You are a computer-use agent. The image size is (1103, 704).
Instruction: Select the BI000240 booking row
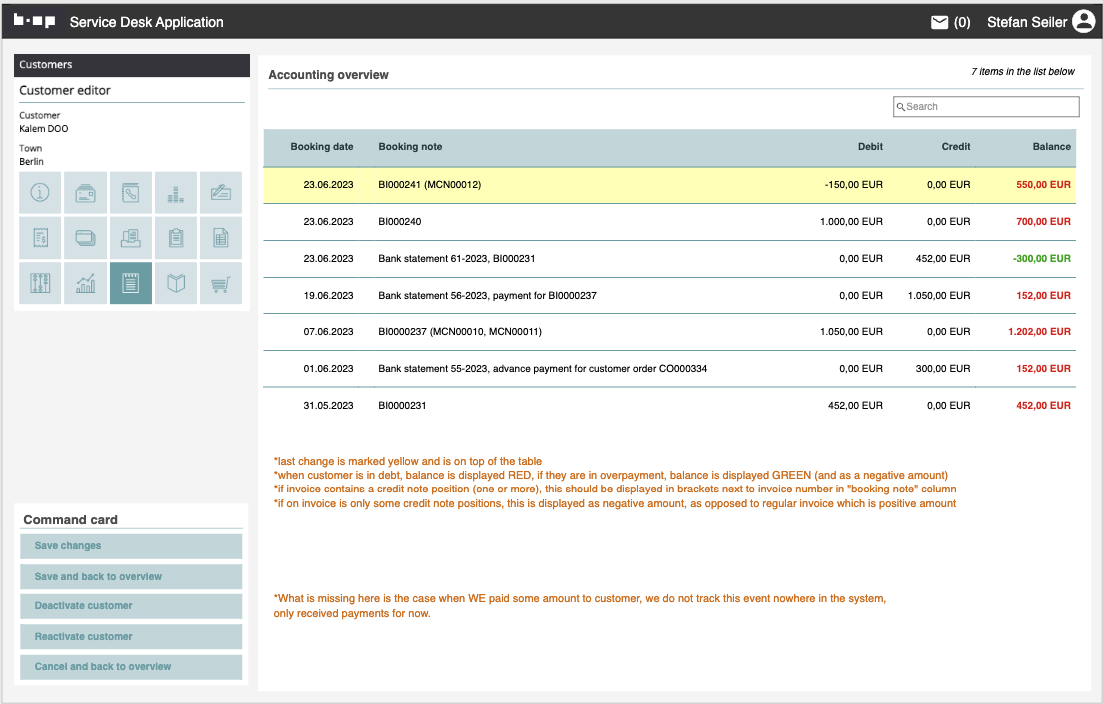click(x=669, y=222)
